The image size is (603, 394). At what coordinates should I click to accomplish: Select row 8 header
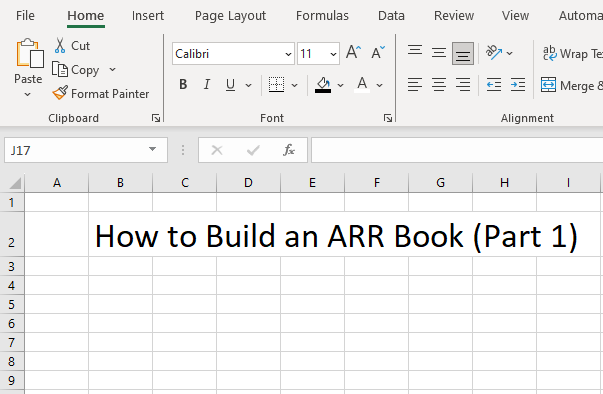tap(12, 361)
